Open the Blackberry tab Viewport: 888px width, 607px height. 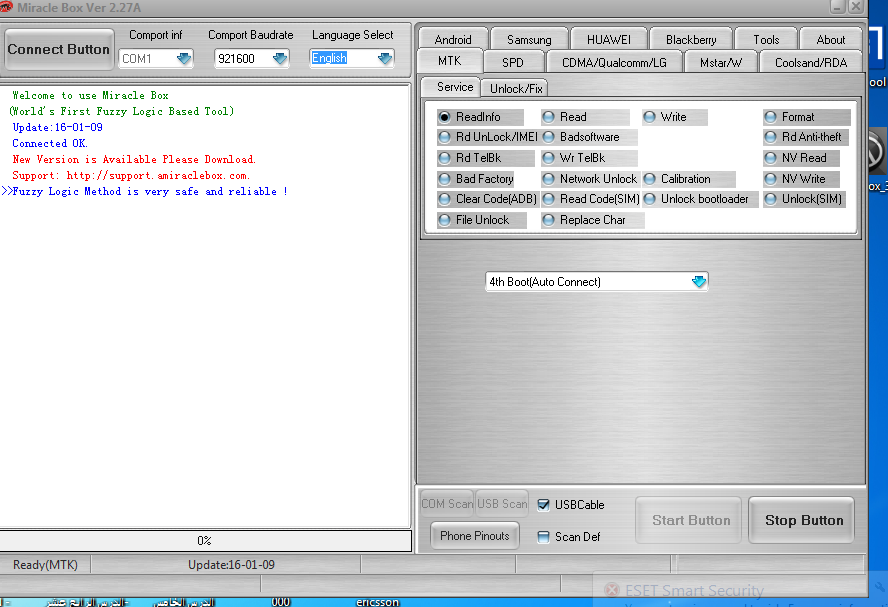(691, 40)
